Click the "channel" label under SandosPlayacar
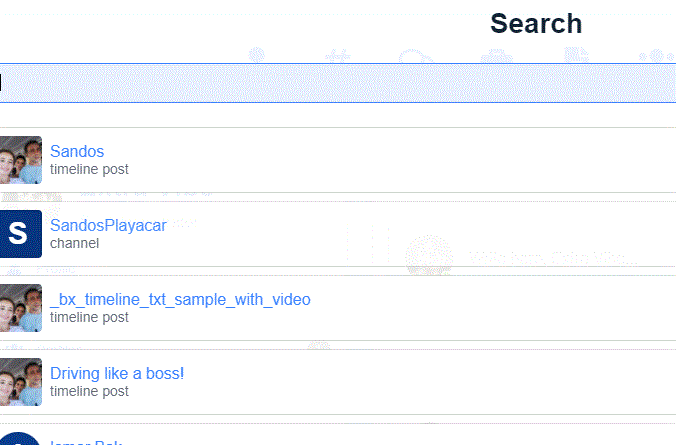 tap(74, 243)
